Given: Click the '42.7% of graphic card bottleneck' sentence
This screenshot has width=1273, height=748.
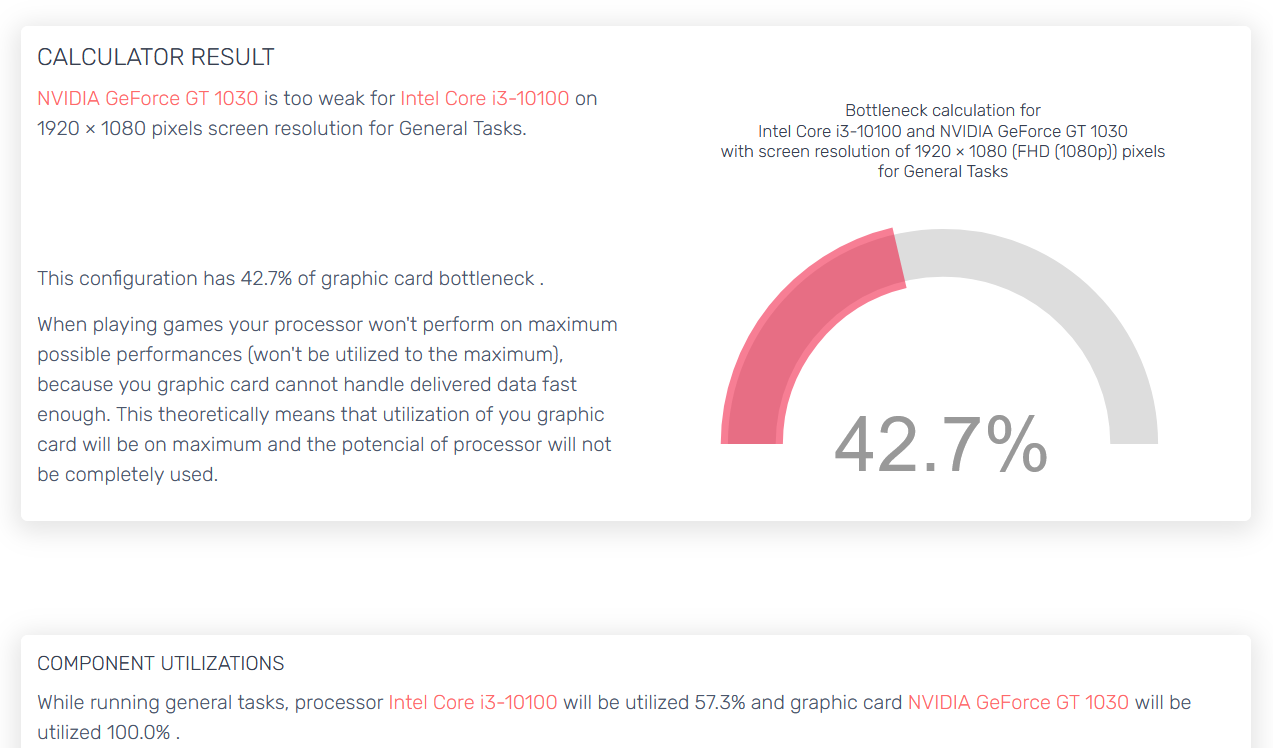Looking at the screenshot, I should (x=290, y=278).
